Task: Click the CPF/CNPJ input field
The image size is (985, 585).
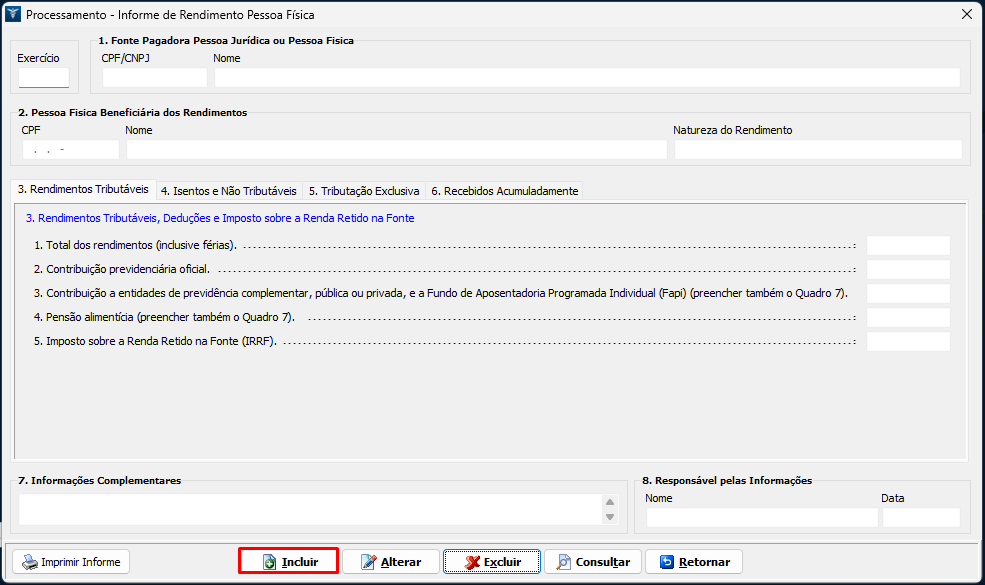Action: click(x=154, y=78)
